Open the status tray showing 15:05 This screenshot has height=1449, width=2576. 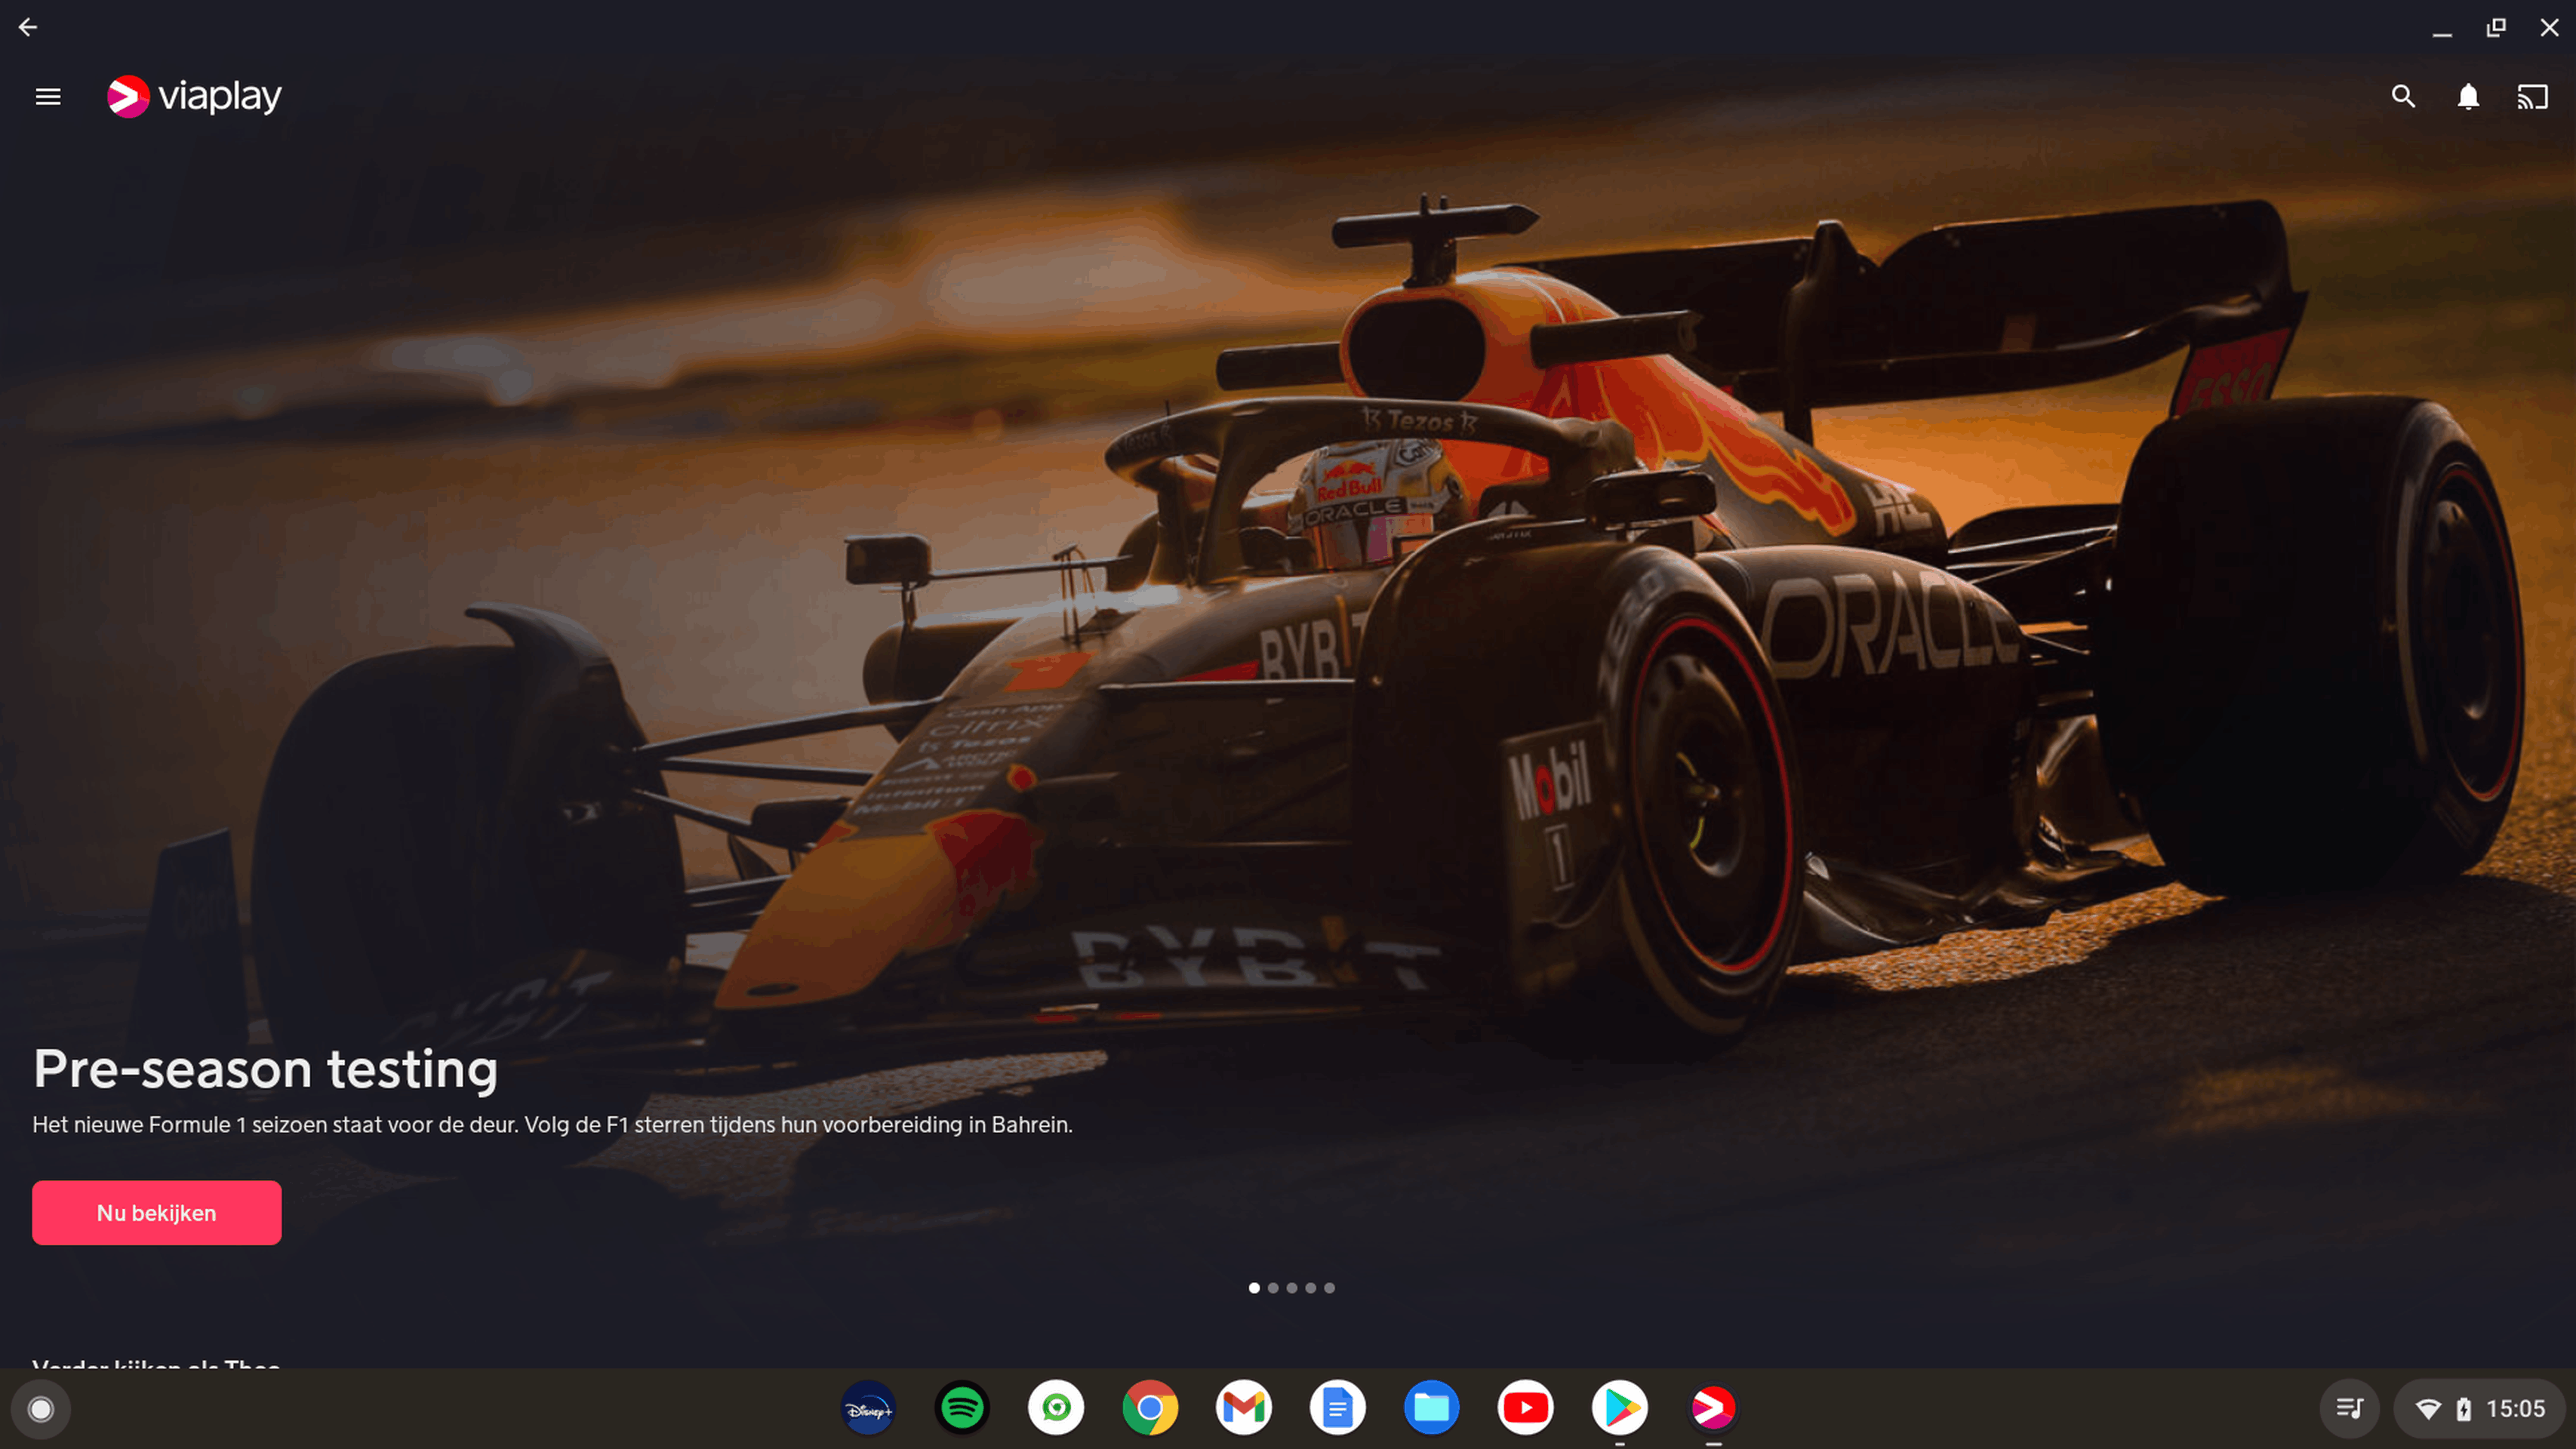[2480, 1409]
